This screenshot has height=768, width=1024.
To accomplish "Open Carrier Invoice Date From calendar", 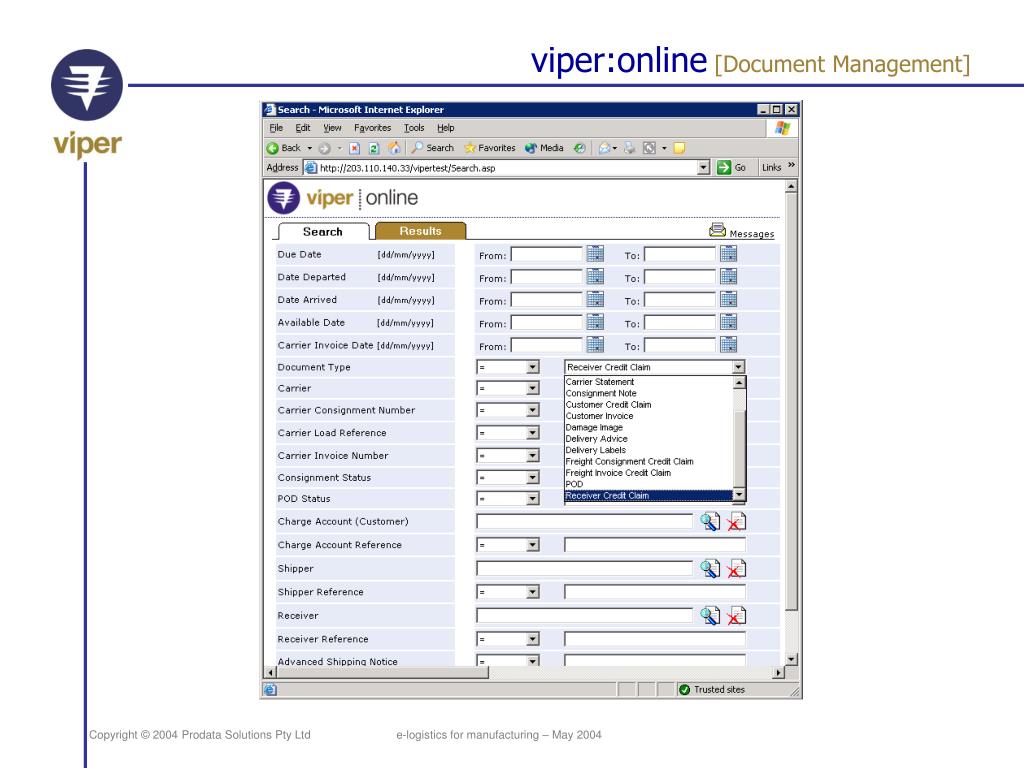I will pos(595,345).
